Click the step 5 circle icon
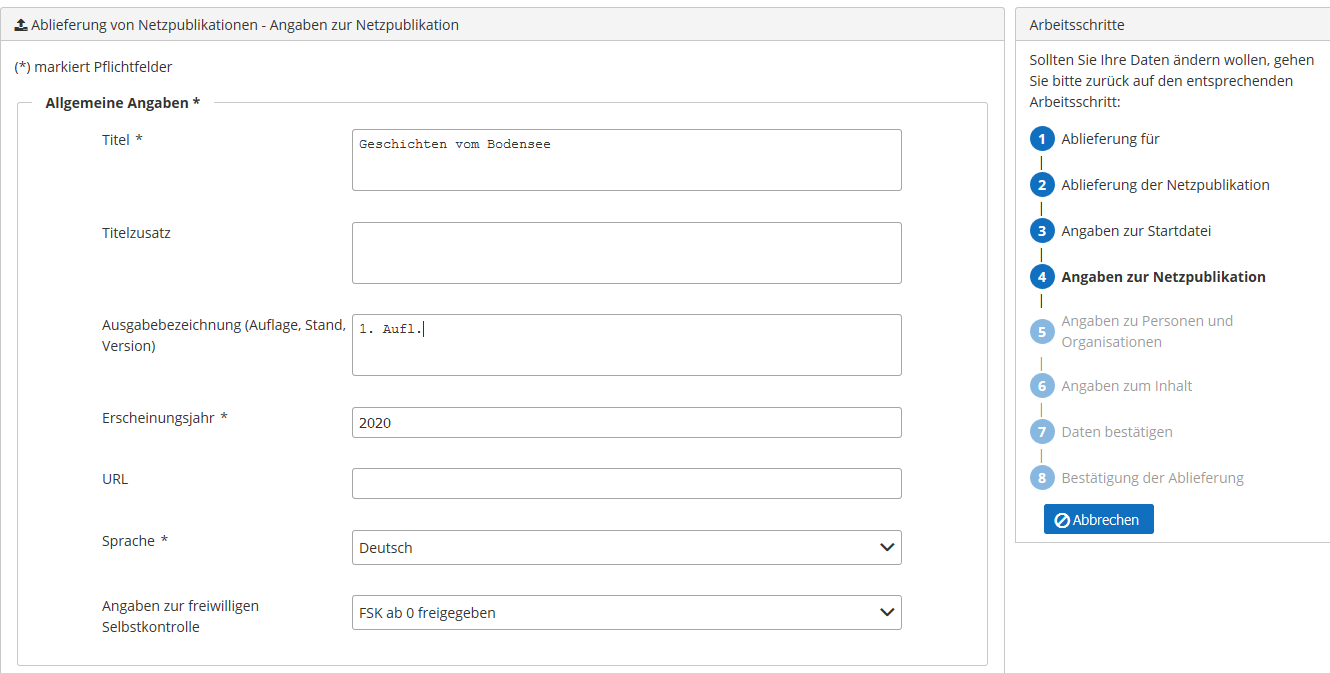This screenshot has height=673, width=1330. click(1042, 332)
